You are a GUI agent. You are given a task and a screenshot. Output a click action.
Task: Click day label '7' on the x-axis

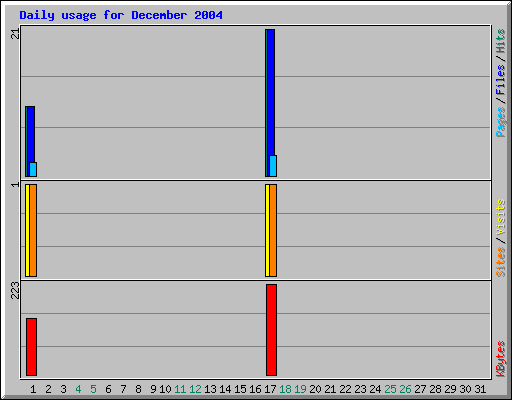click(123, 389)
